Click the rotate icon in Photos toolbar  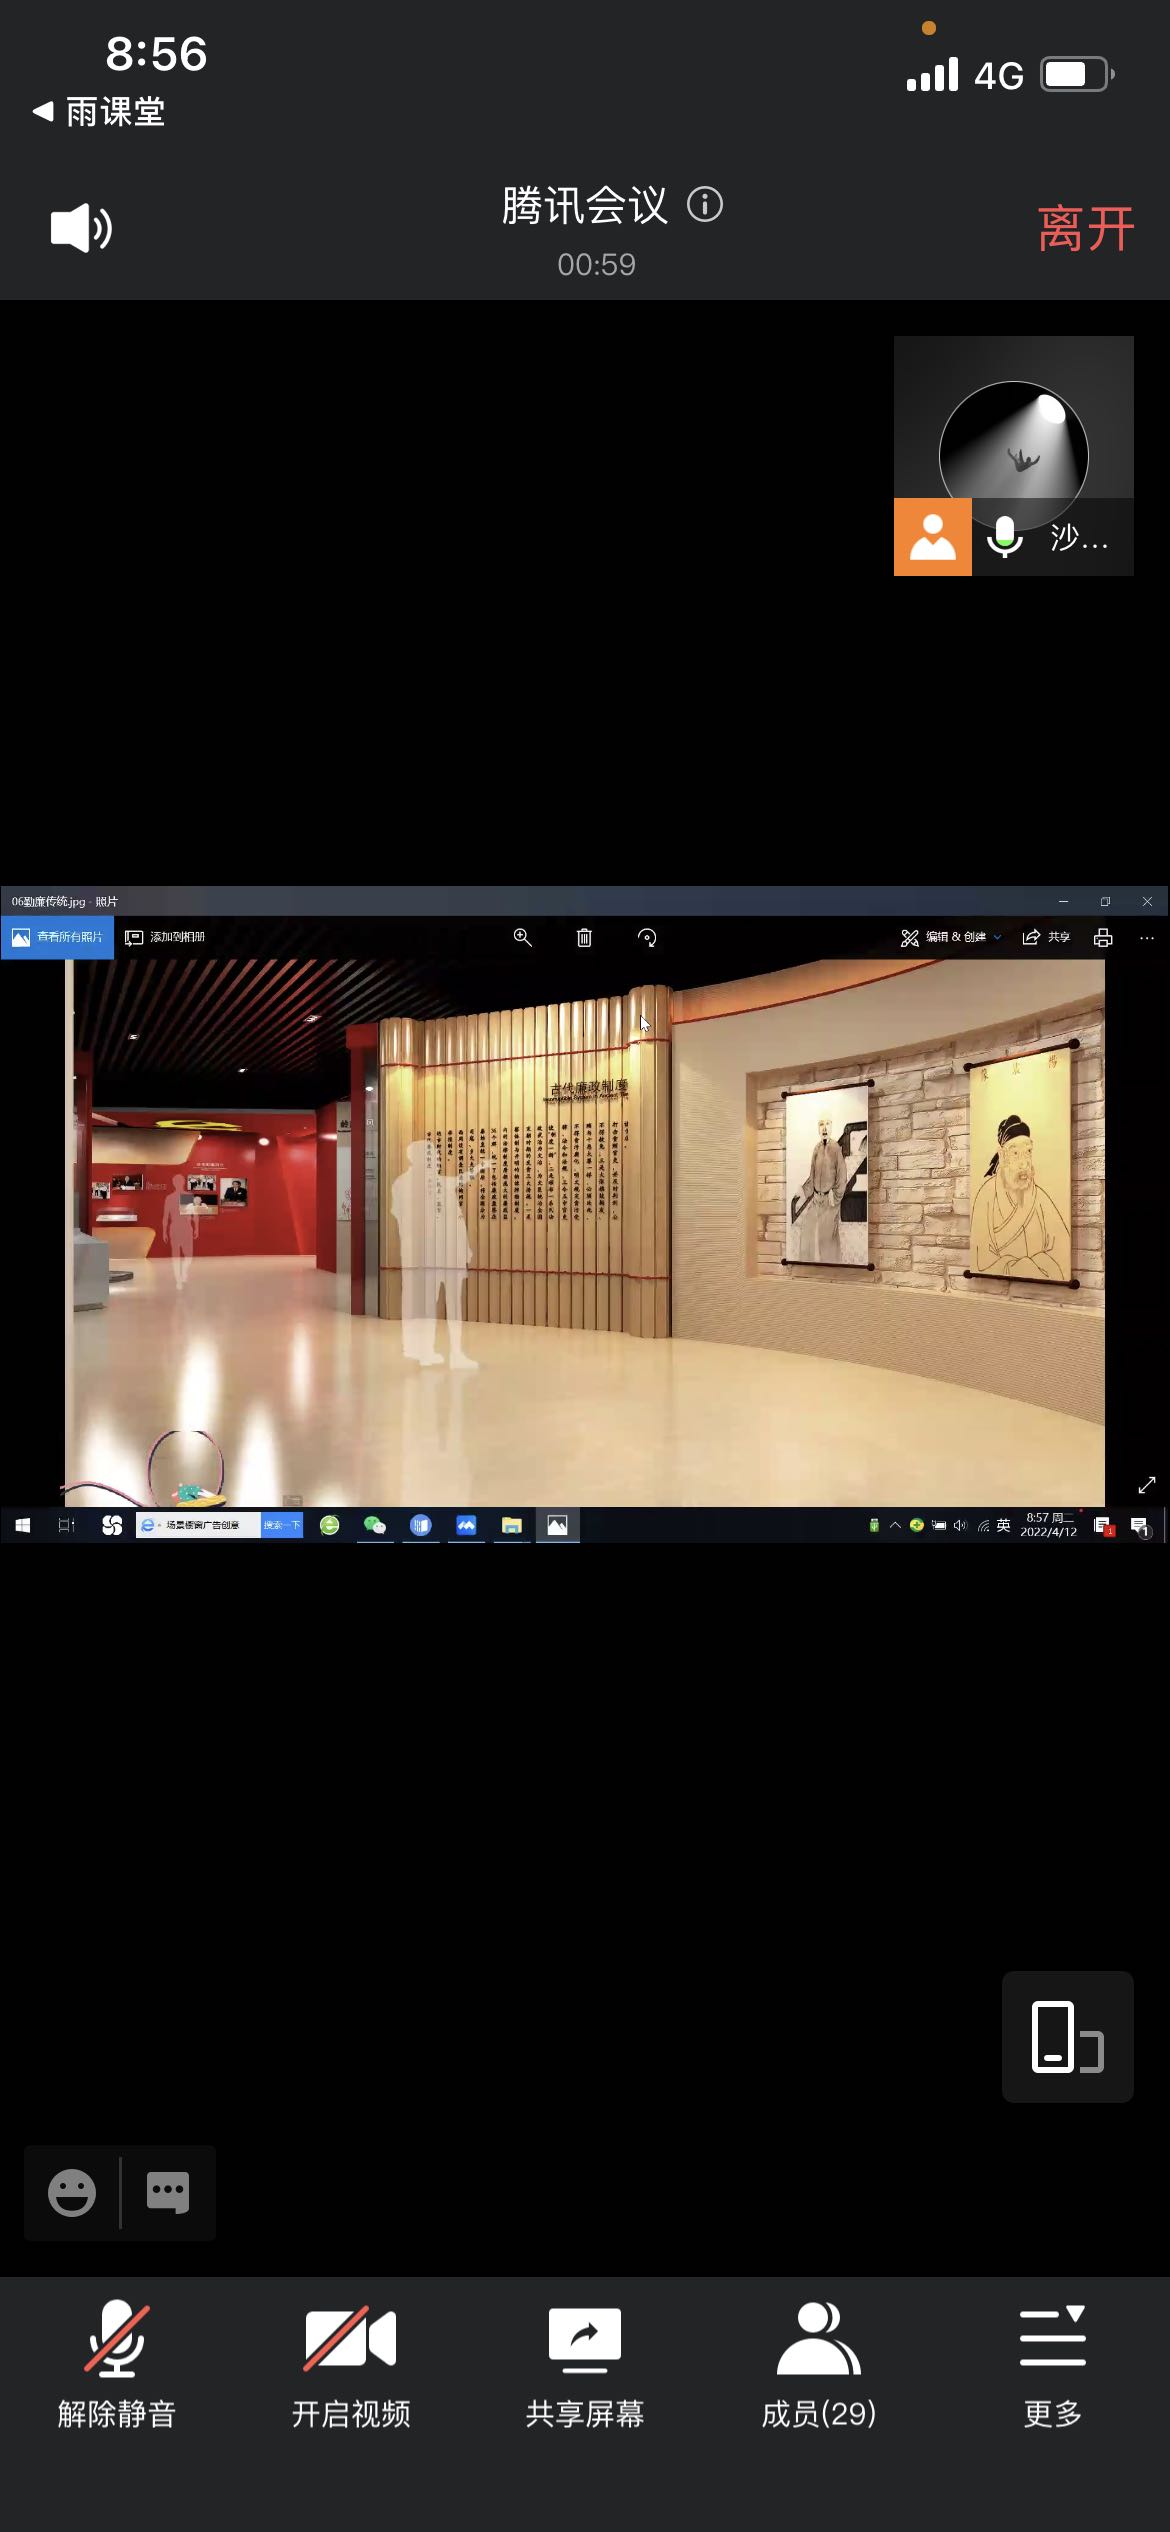click(x=647, y=937)
